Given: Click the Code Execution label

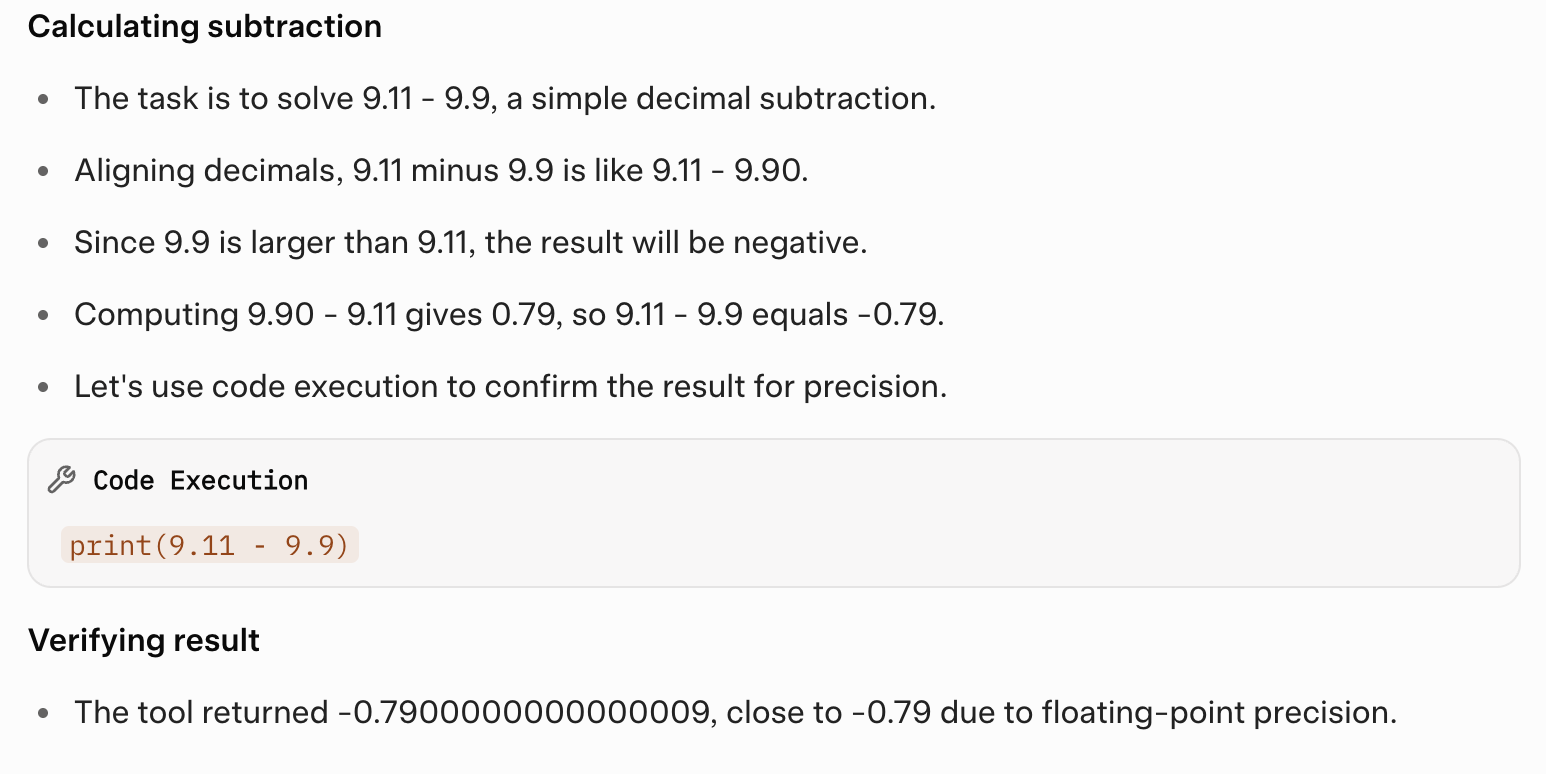Looking at the screenshot, I should tap(200, 481).
